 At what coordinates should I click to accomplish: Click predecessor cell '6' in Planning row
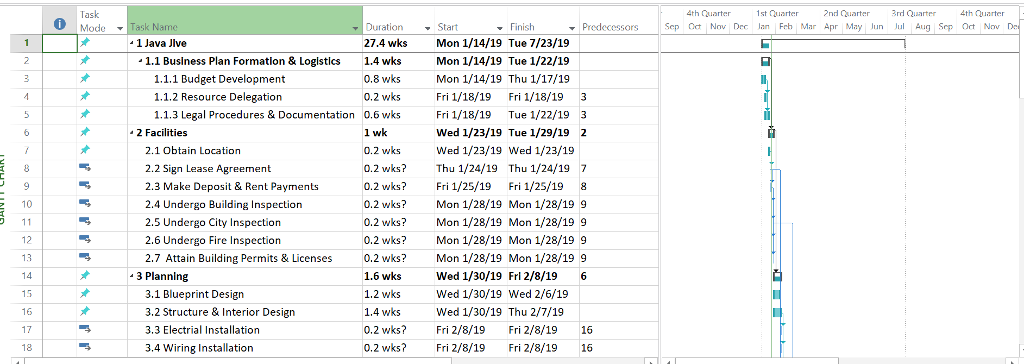click(618, 276)
